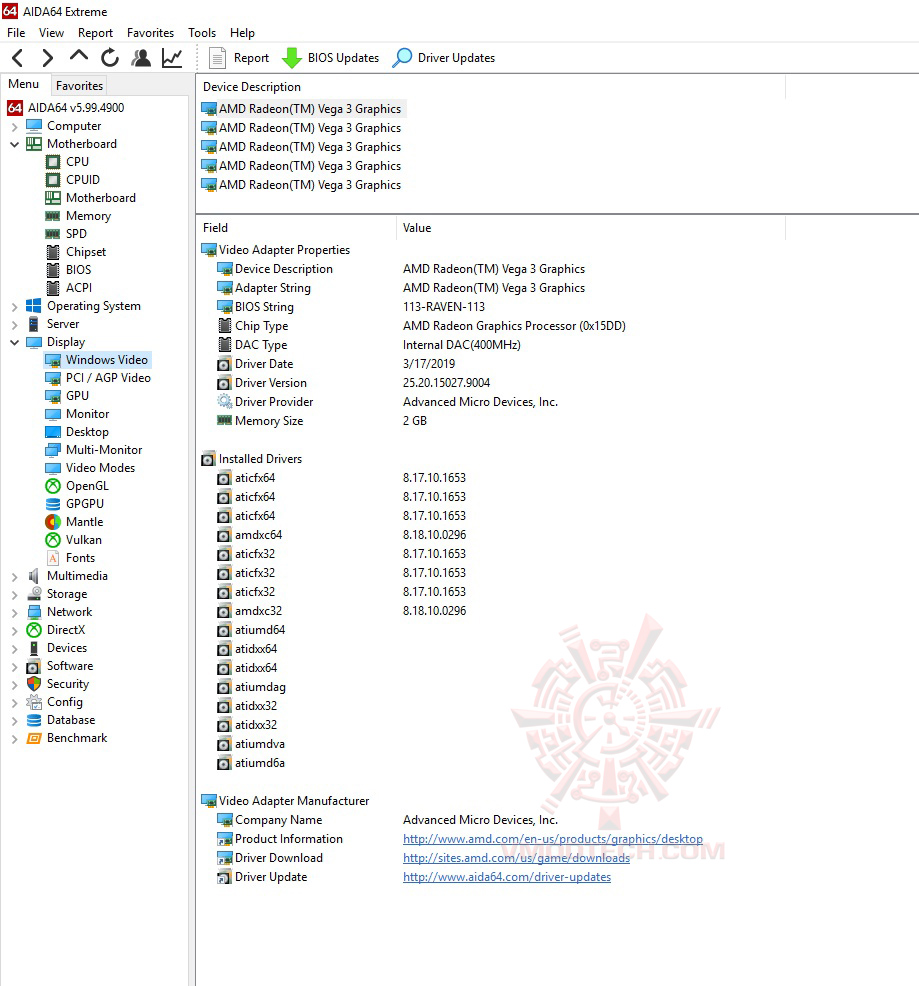Expand the Benchmark tree node

click(x=14, y=738)
